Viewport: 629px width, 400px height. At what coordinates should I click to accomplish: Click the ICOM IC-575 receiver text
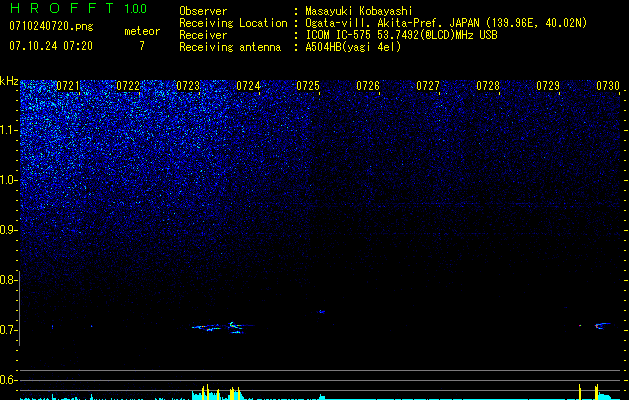[401, 35]
